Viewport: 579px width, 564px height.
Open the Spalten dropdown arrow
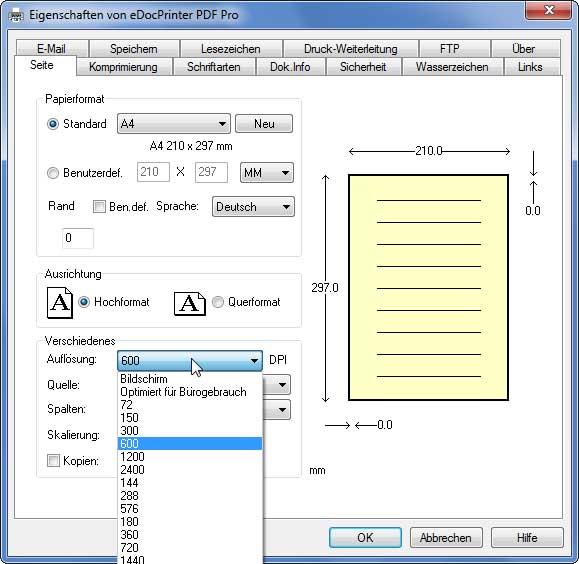click(x=282, y=410)
